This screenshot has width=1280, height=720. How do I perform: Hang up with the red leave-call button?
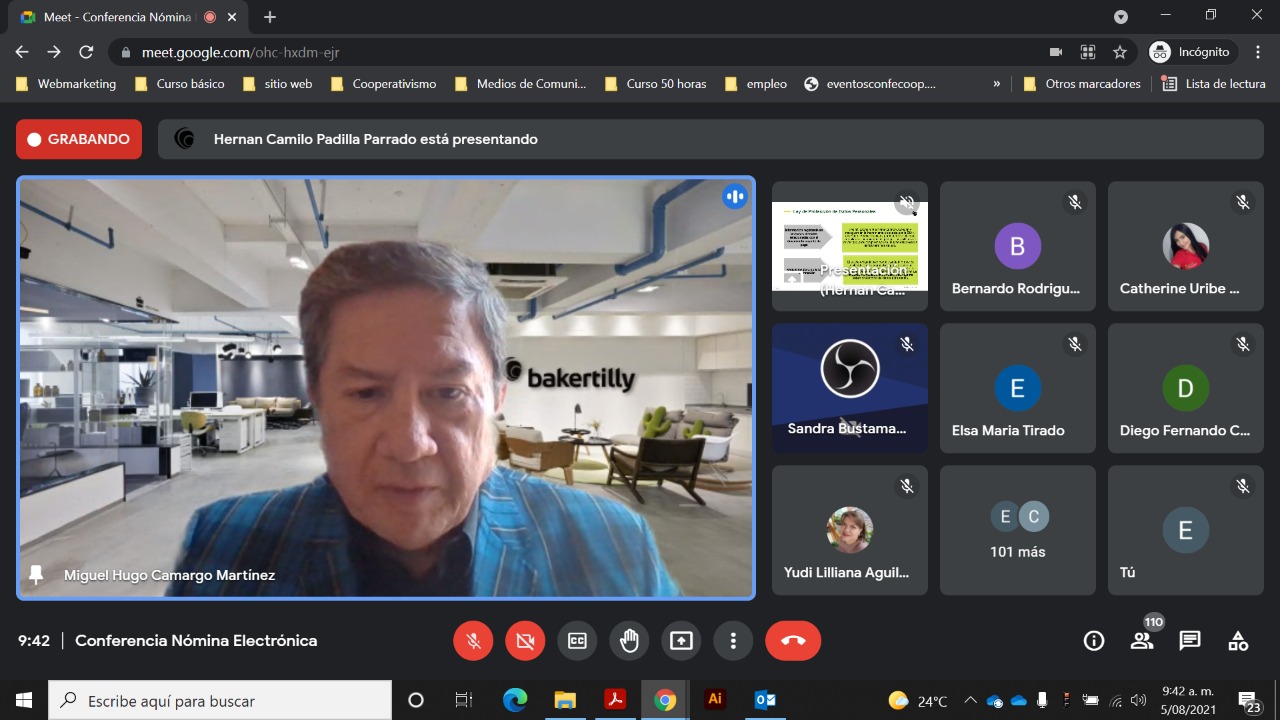click(793, 641)
